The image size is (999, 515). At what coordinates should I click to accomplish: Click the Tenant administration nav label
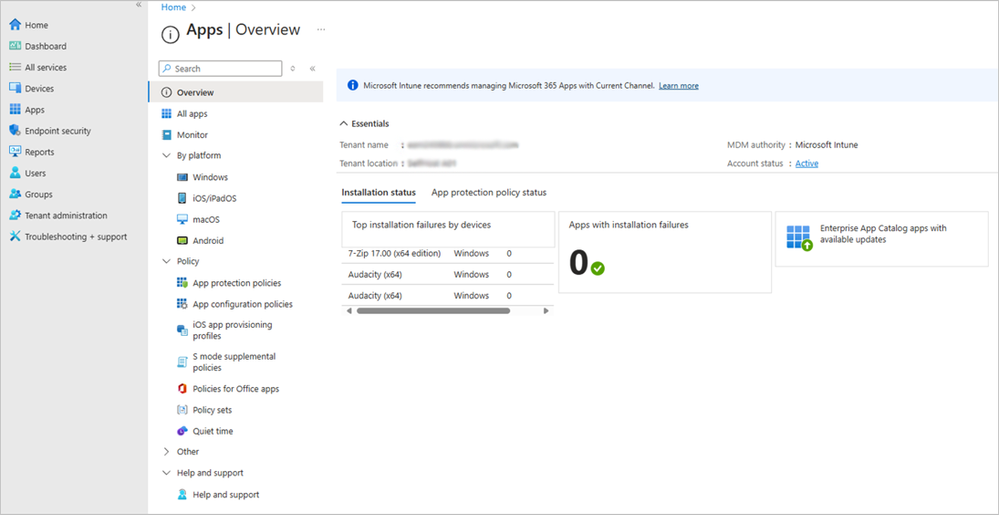(x=66, y=215)
